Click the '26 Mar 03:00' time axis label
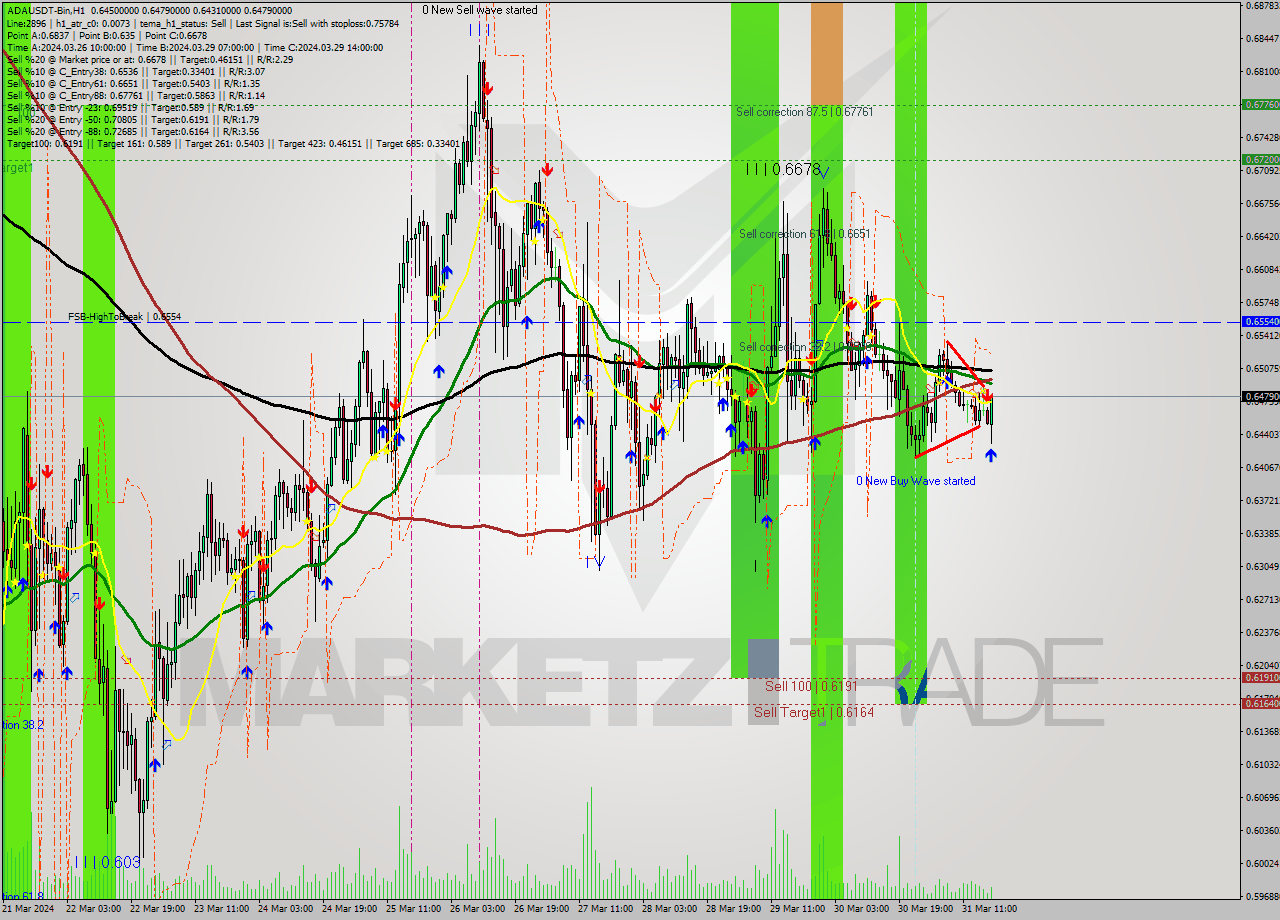The image size is (1280, 920). (x=477, y=908)
